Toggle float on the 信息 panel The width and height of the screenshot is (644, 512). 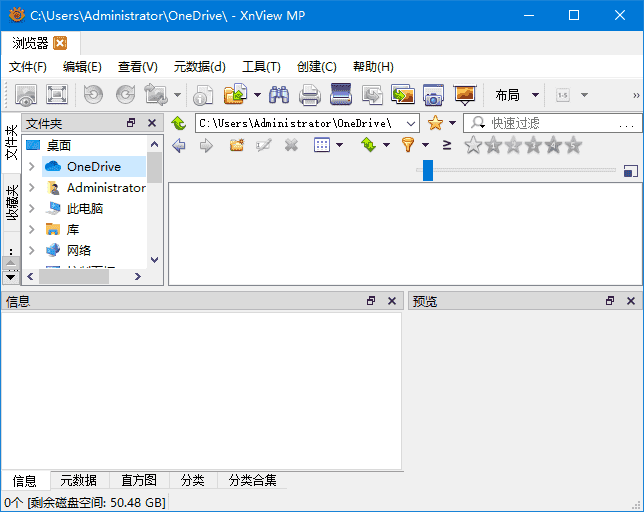(371, 301)
